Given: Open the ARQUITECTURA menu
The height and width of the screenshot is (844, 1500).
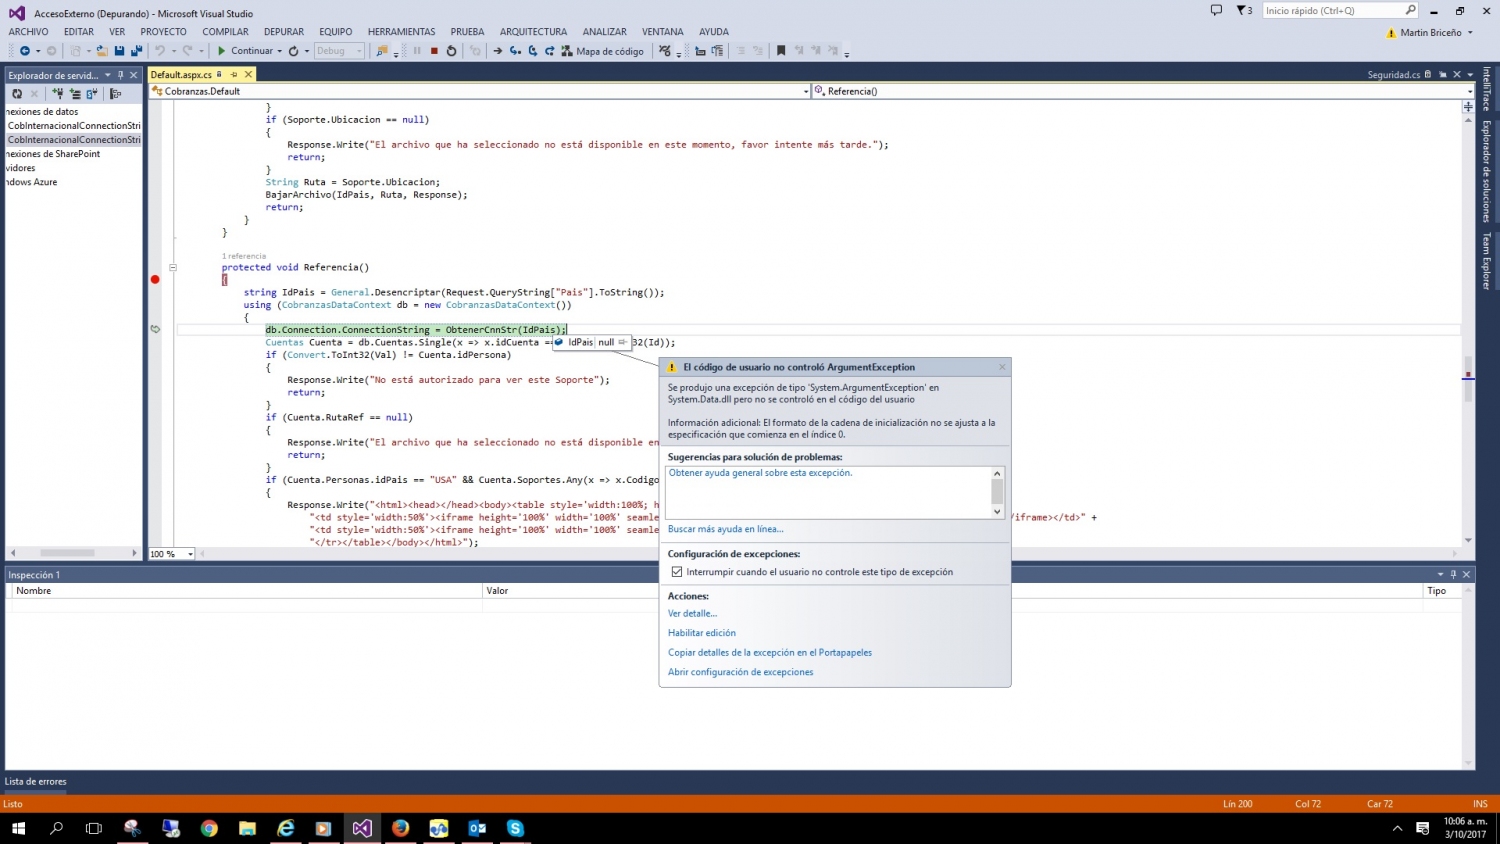Looking at the screenshot, I should pos(533,32).
